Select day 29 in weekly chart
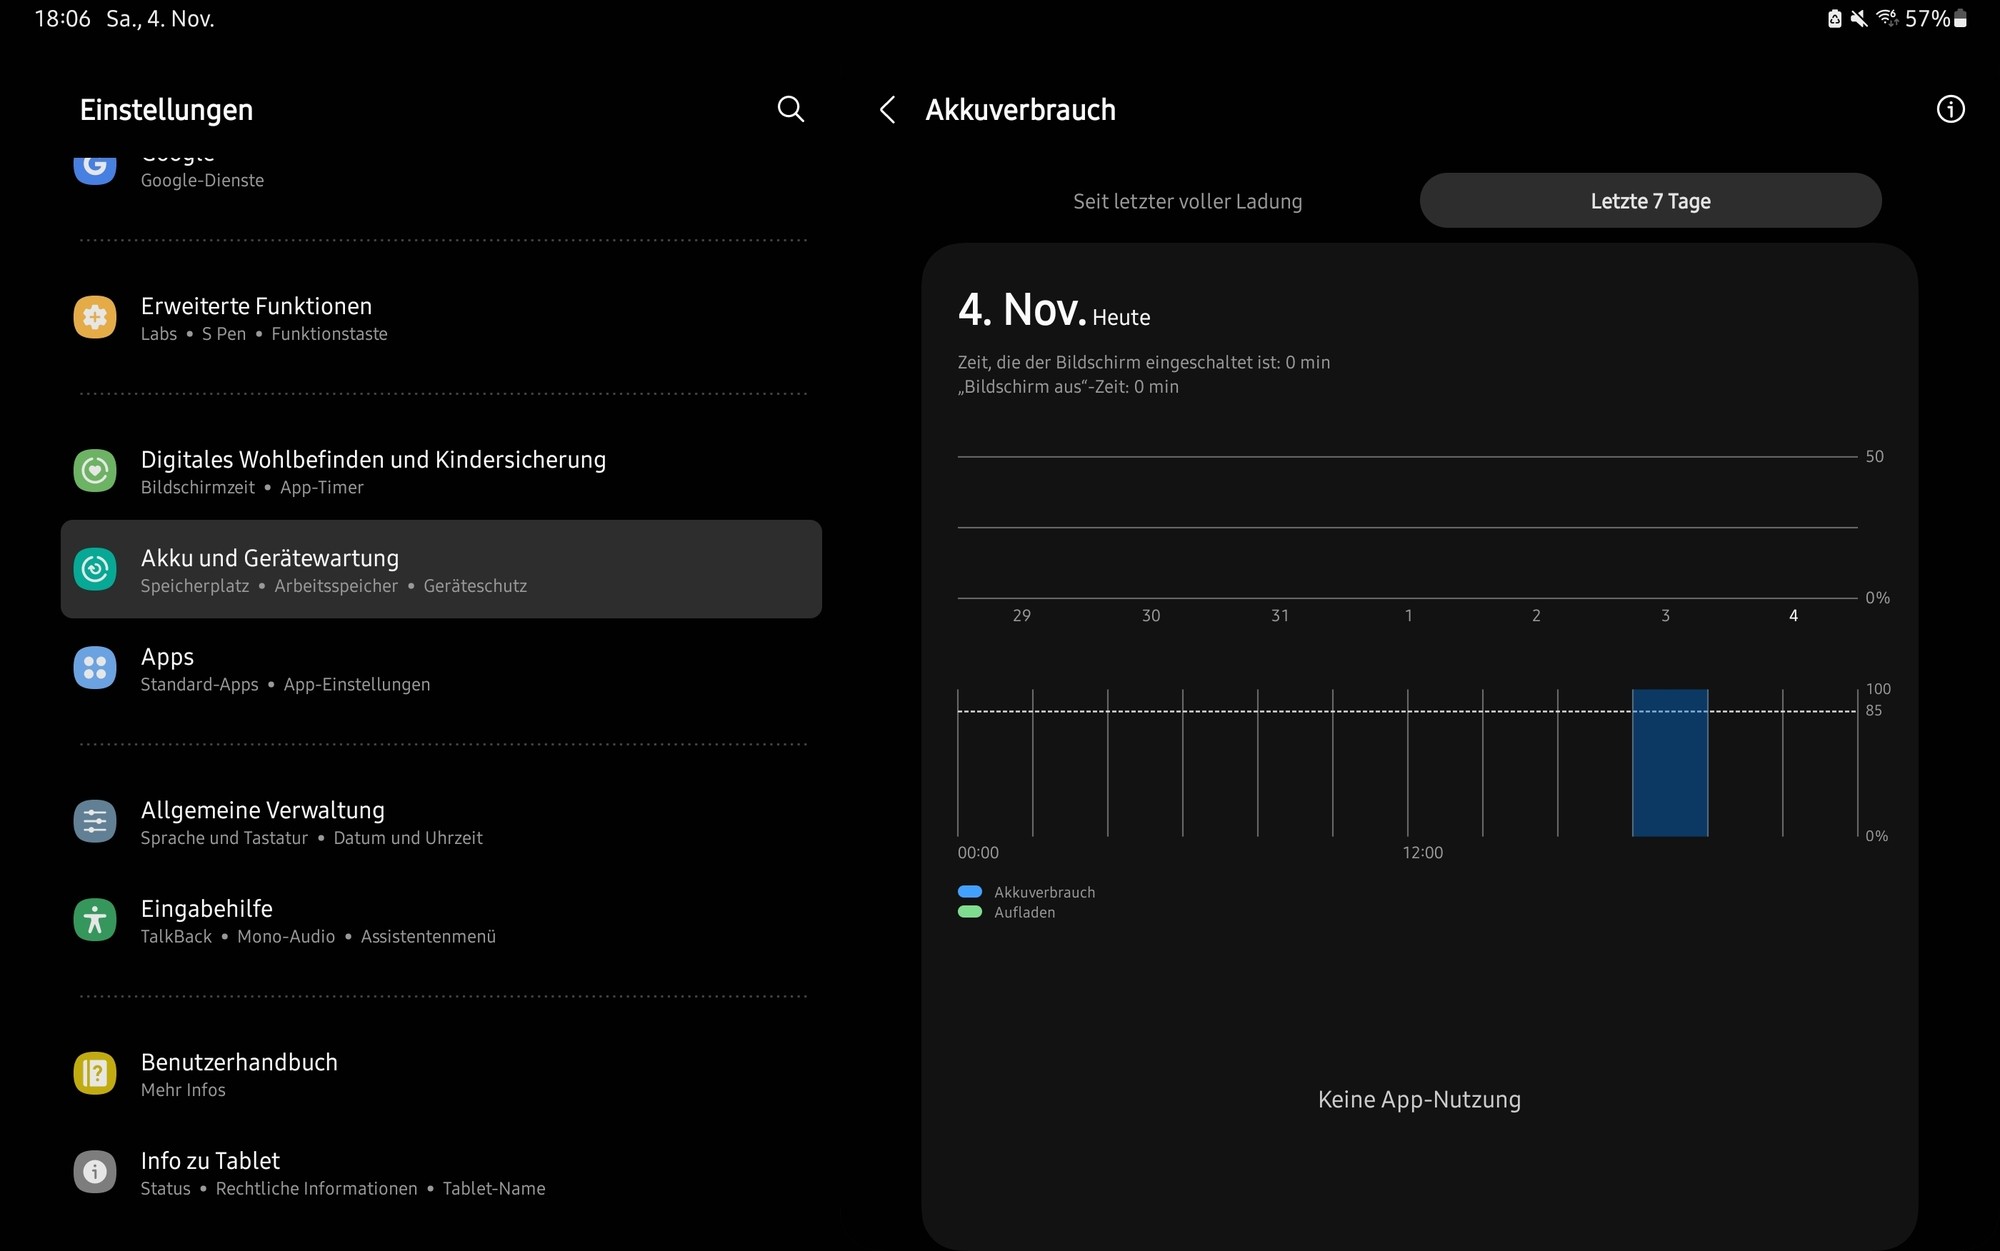The width and height of the screenshot is (2000, 1251). [x=1021, y=616]
